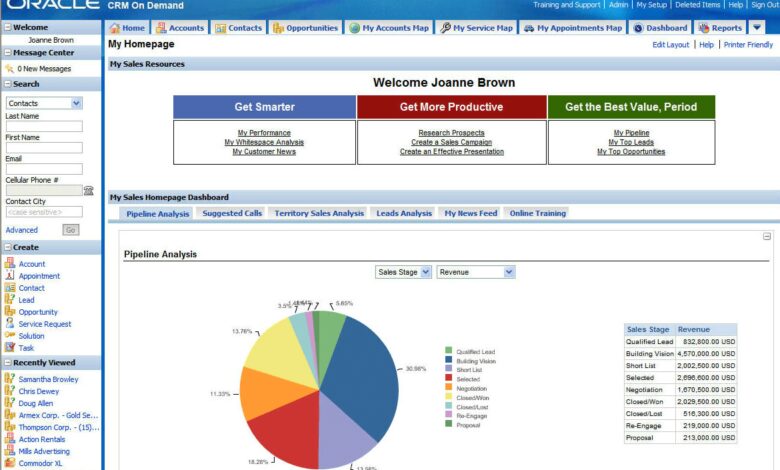The width and height of the screenshot is (780, 470).
Task: Click the Account icon in Create section
Action: click(10, 263)
